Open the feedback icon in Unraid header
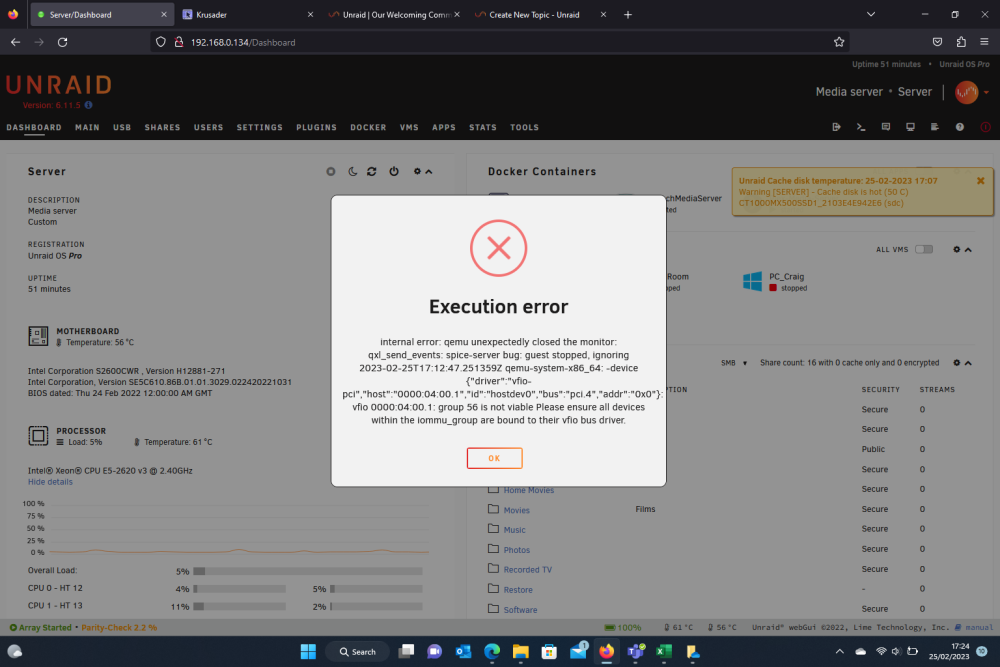This screenshot has width=1000, height=667. point(886,127)
